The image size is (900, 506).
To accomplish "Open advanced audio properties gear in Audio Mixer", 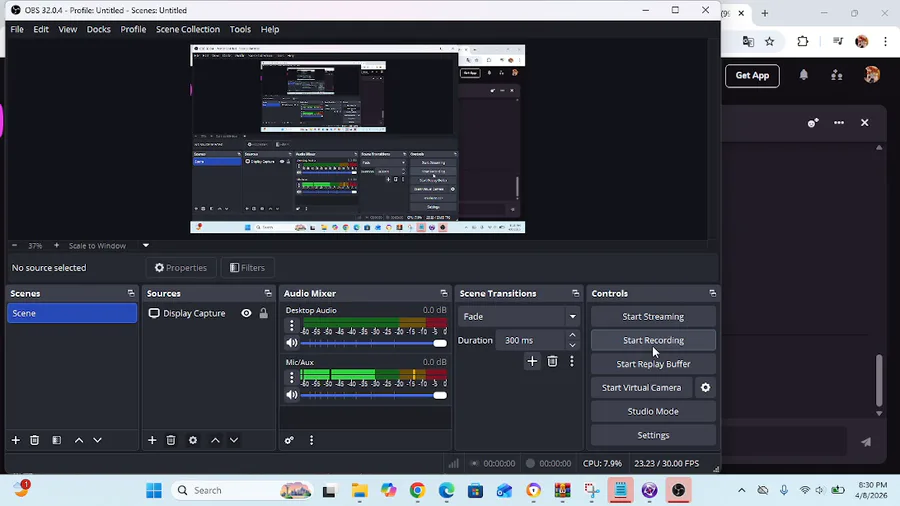I will coord(289,440).
